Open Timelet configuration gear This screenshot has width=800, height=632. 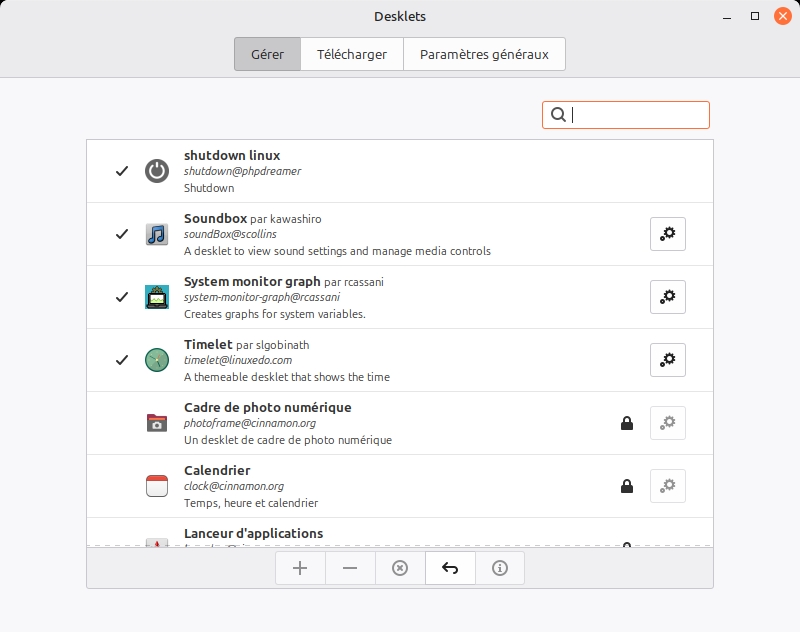[x=668, y=360]
